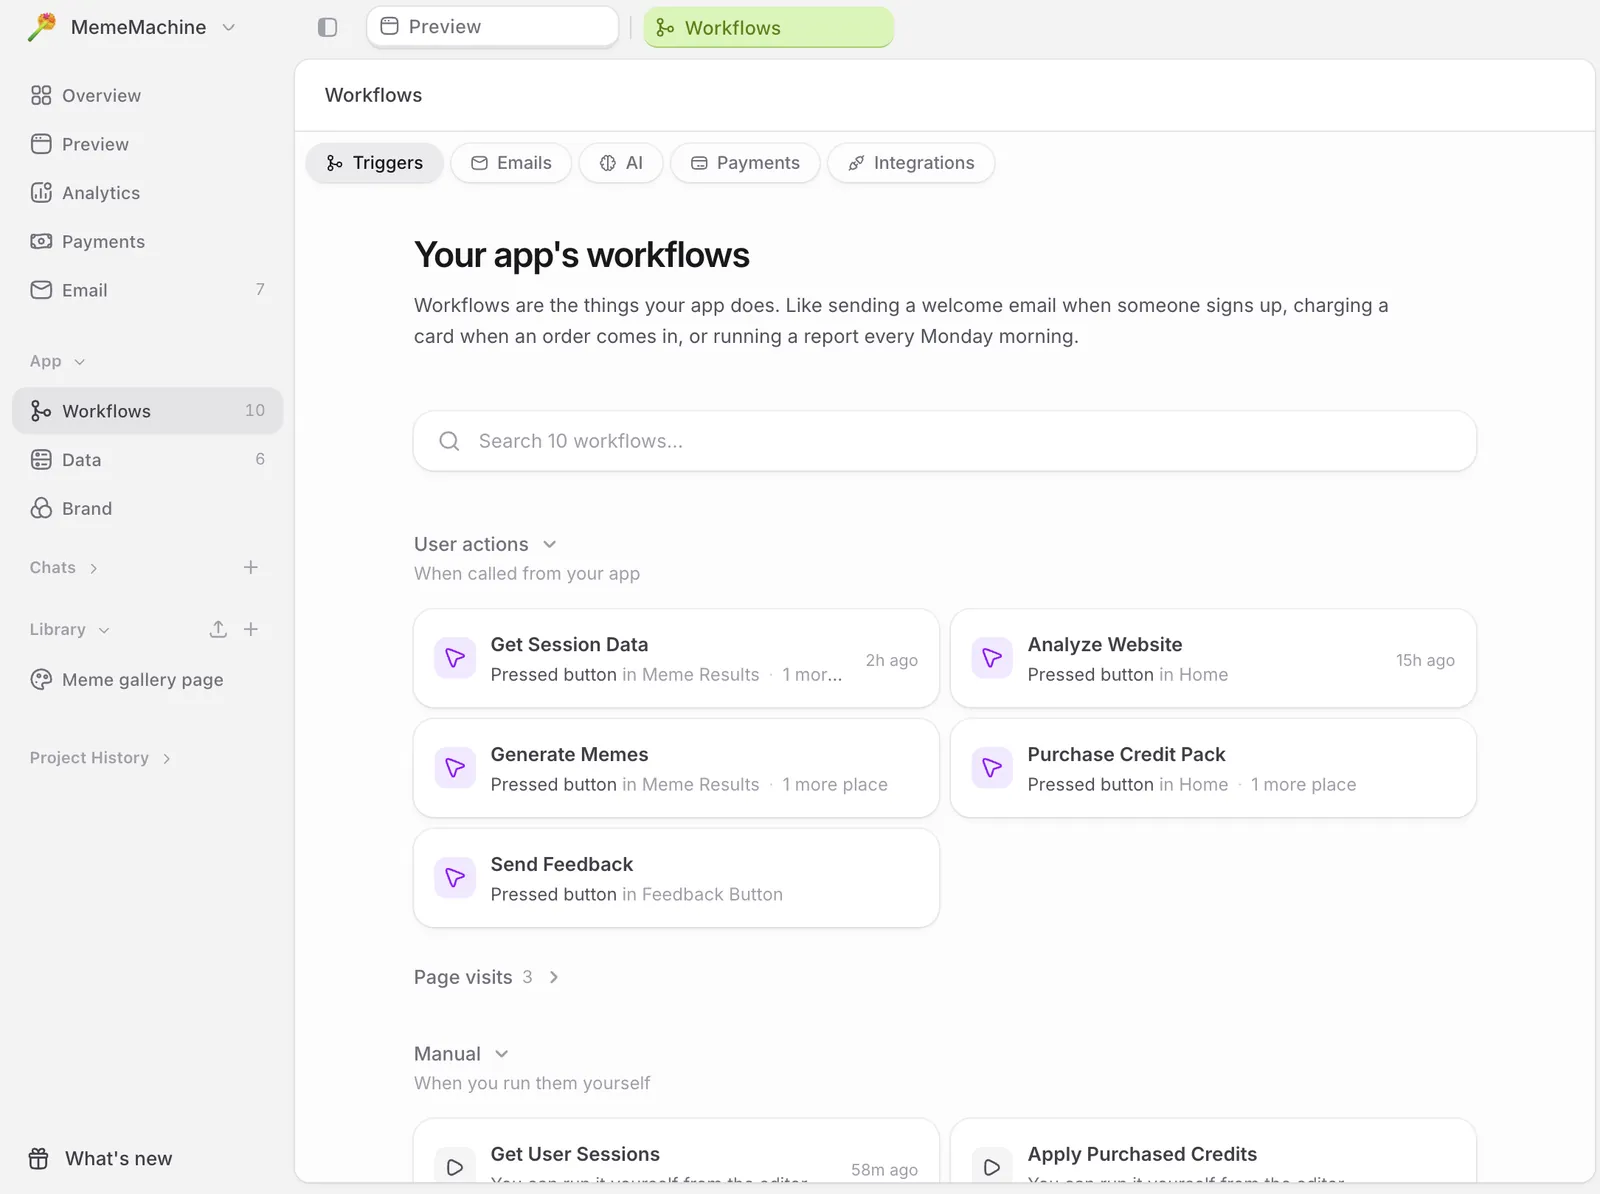Click the palette icon beside Meme gallery page
1600x1194 pixels.
point(41,680)
